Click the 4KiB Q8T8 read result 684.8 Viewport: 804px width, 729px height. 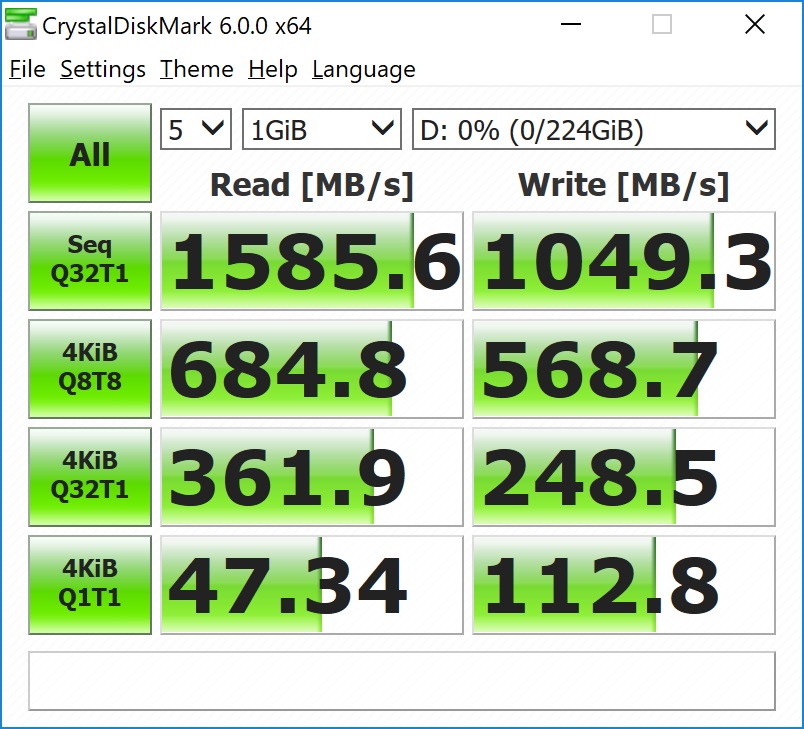tap(312, 369)
